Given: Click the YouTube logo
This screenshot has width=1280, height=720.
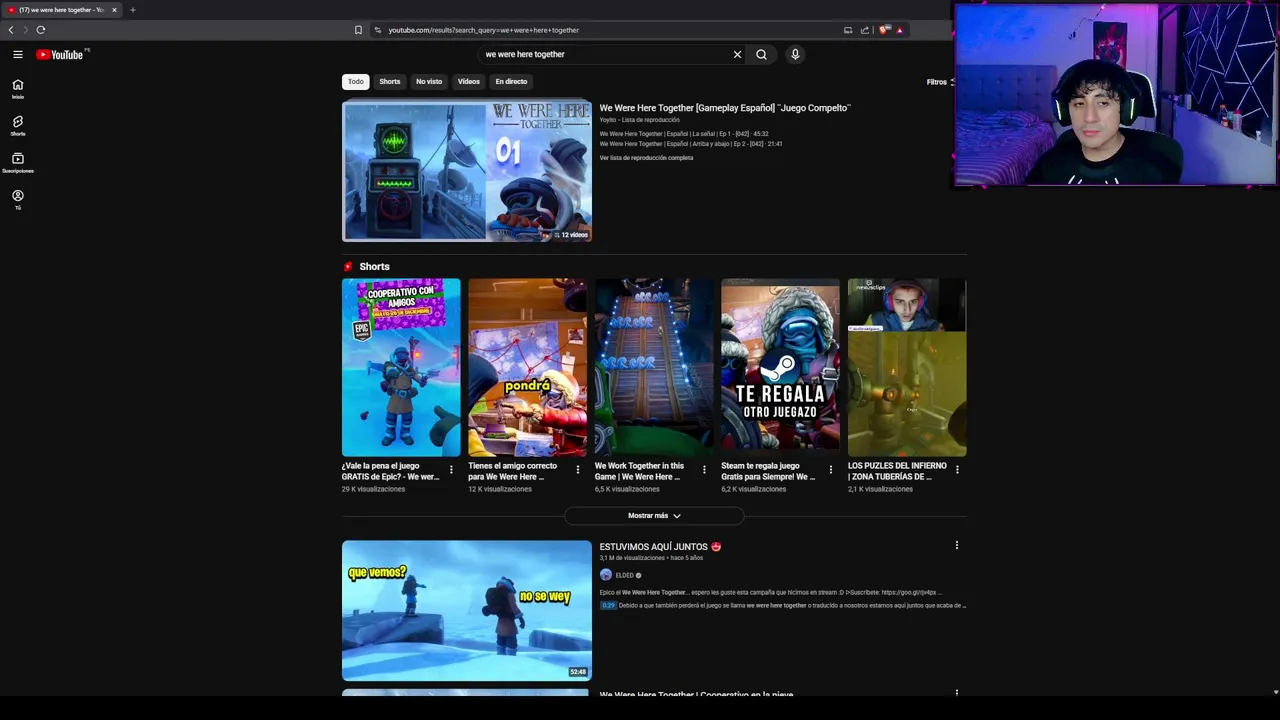Looking at the screenshot, I should 62,54.
